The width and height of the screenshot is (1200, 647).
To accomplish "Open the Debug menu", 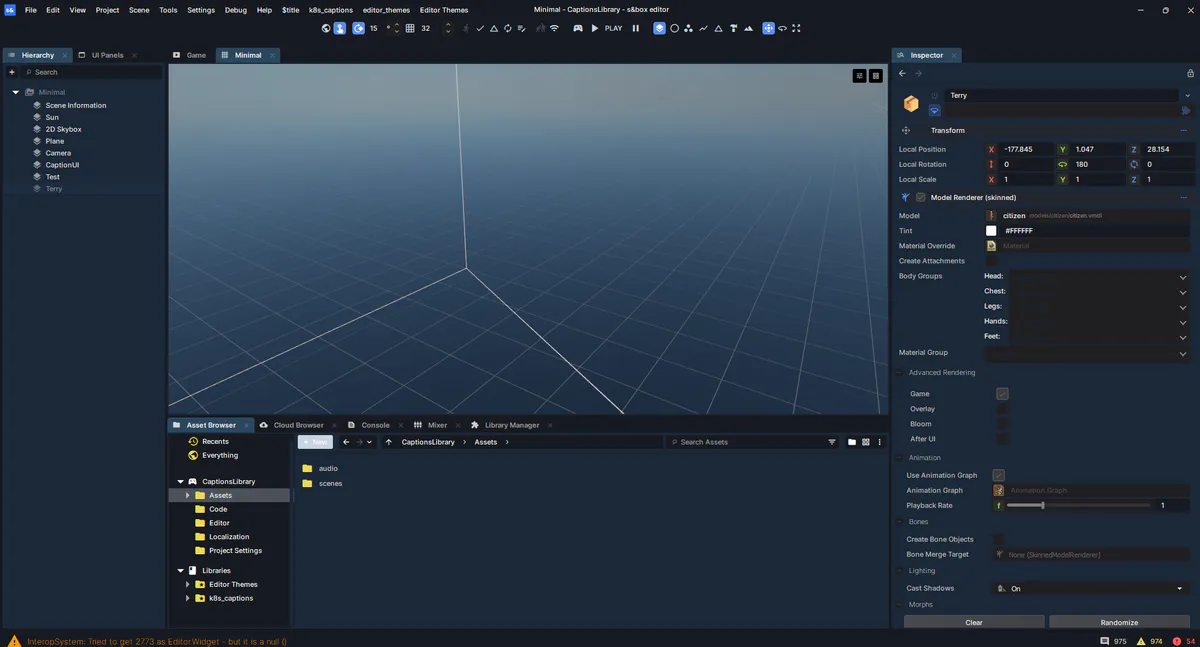I will coord(235,10).
